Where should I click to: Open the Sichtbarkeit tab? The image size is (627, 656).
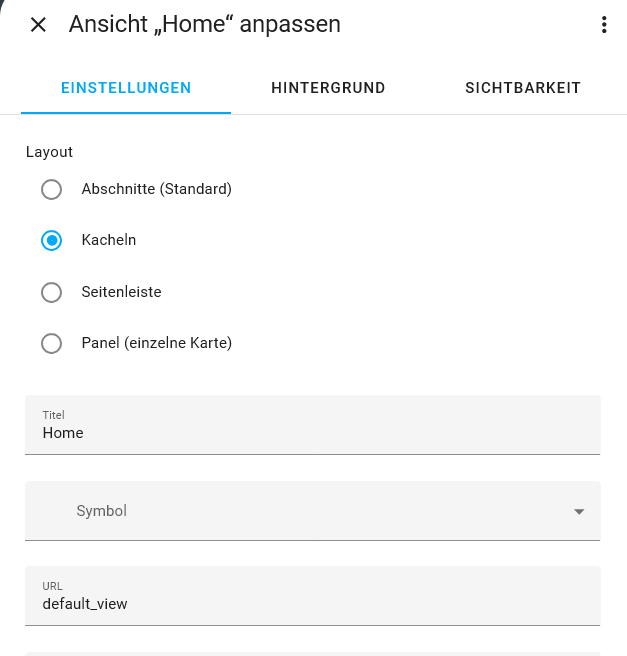click(523, 88)
